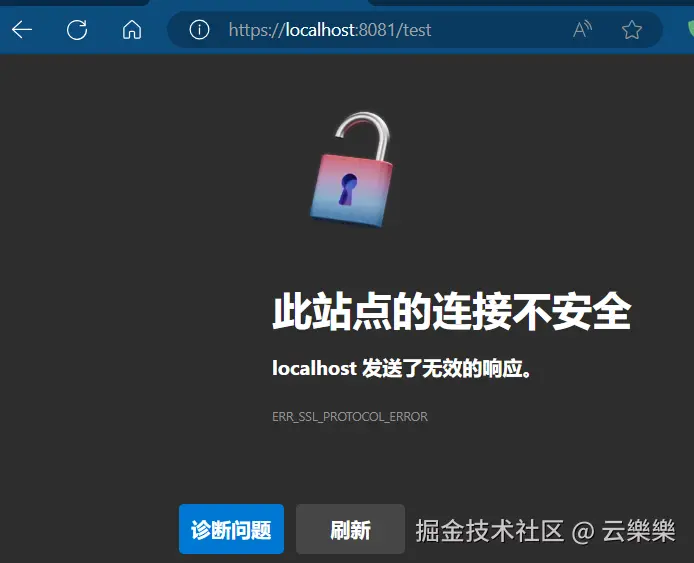The height and width of the screenshot is (563, 694).
Task: Click the 掘金技术社区 watermark text
Action: click(490, 531)
